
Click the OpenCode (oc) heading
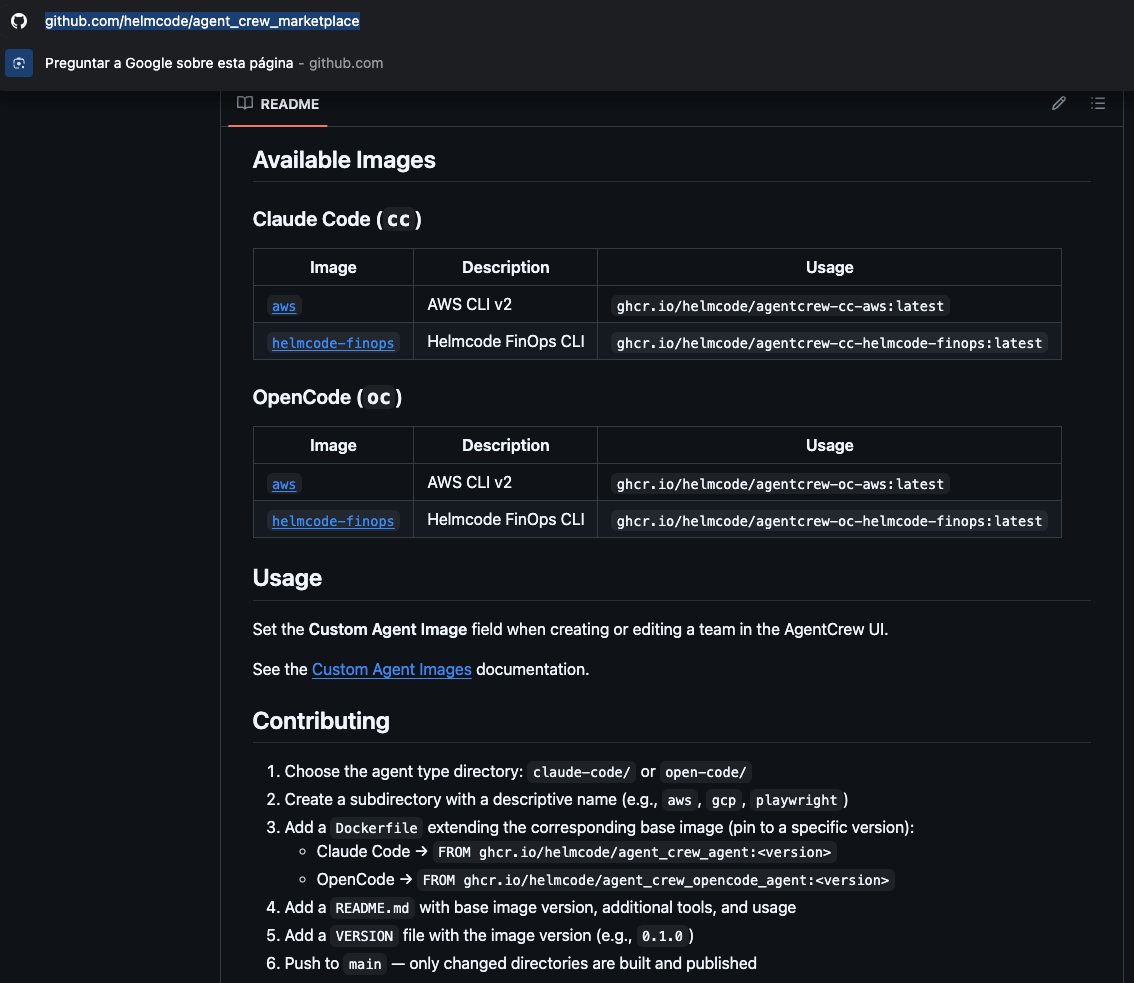[327, 397]
